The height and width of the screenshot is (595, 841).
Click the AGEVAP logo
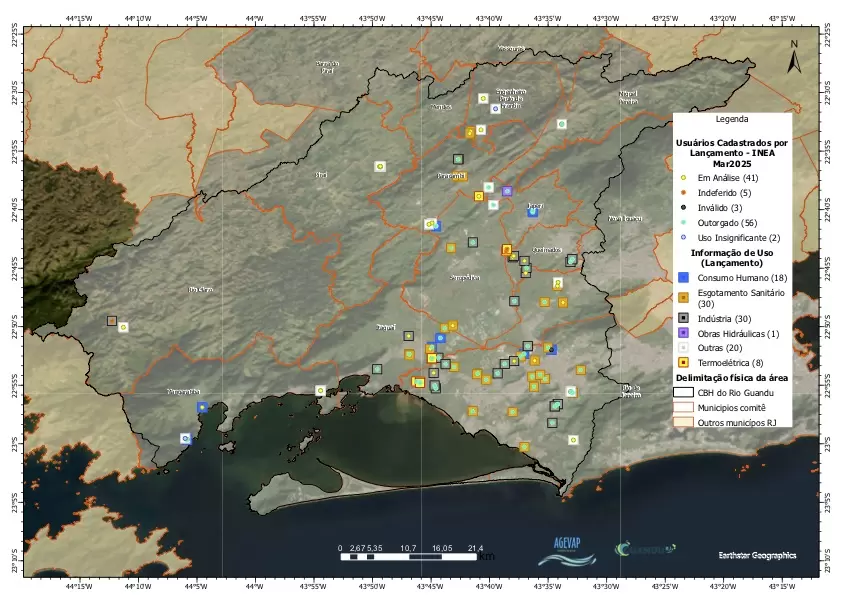click(x=566, y=552)
